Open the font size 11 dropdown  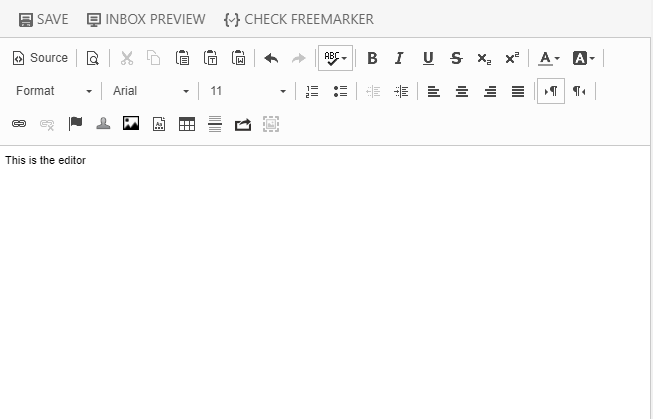pos(248,91)
